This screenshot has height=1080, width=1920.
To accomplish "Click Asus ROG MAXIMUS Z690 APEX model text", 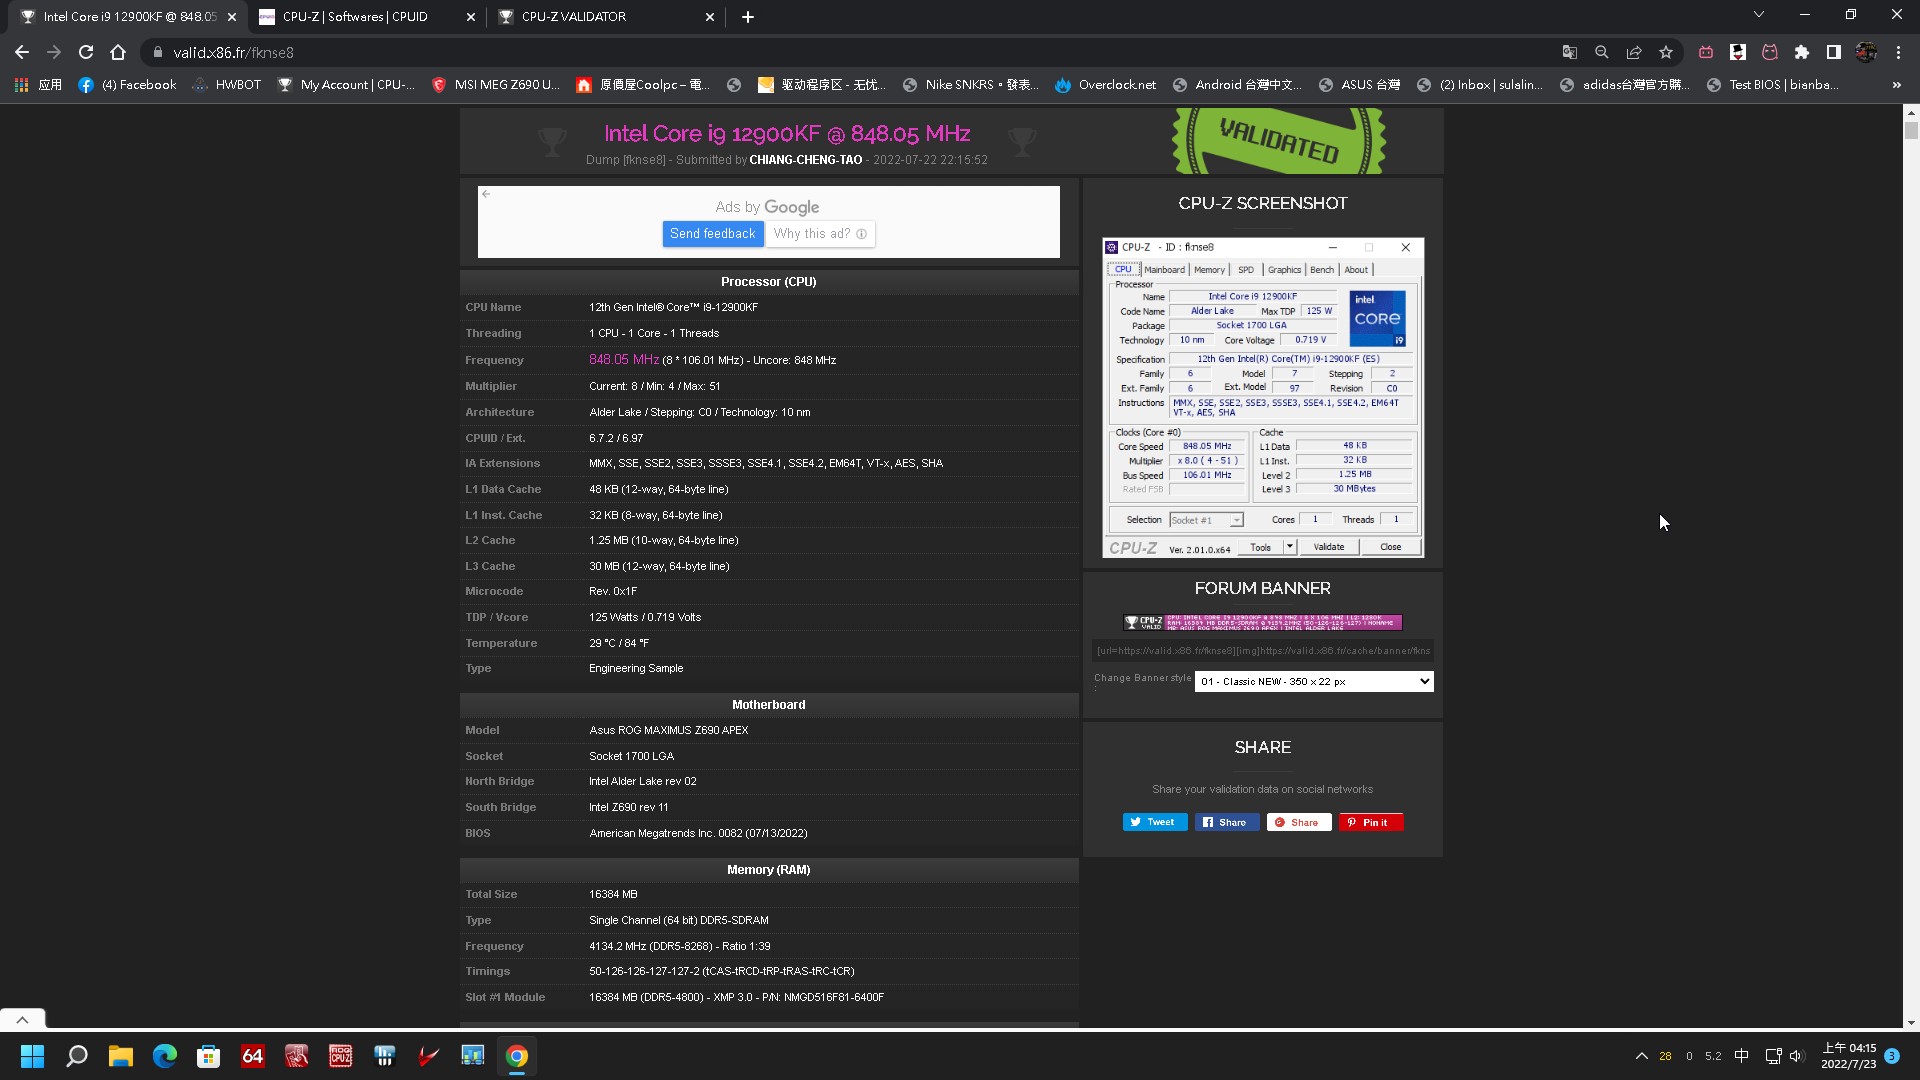I will point(669,730).
